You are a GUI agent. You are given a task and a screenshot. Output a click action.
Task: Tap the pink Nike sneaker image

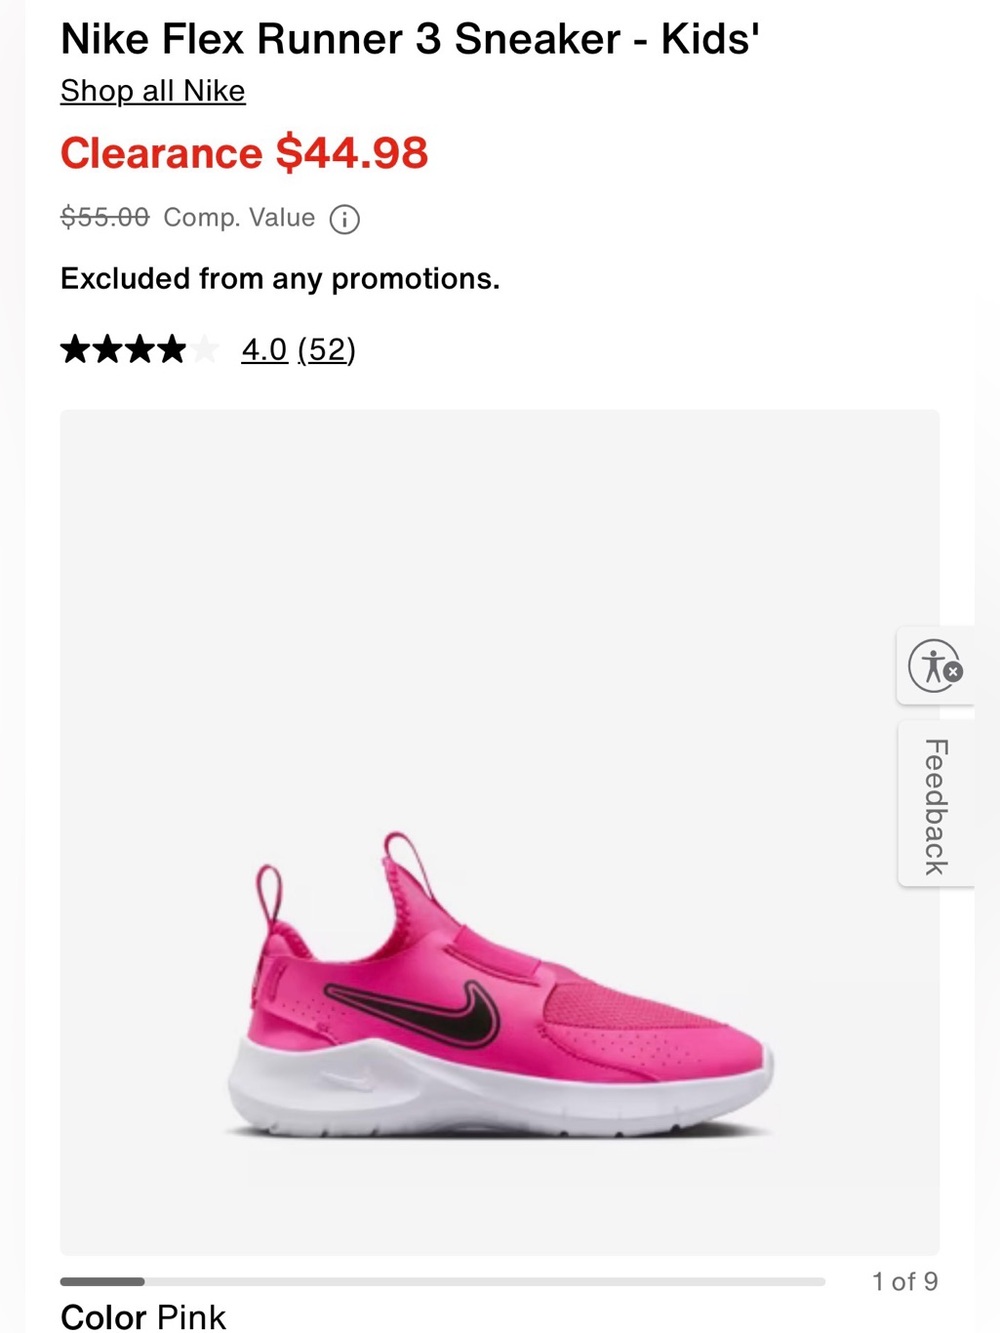click(500, 985)
